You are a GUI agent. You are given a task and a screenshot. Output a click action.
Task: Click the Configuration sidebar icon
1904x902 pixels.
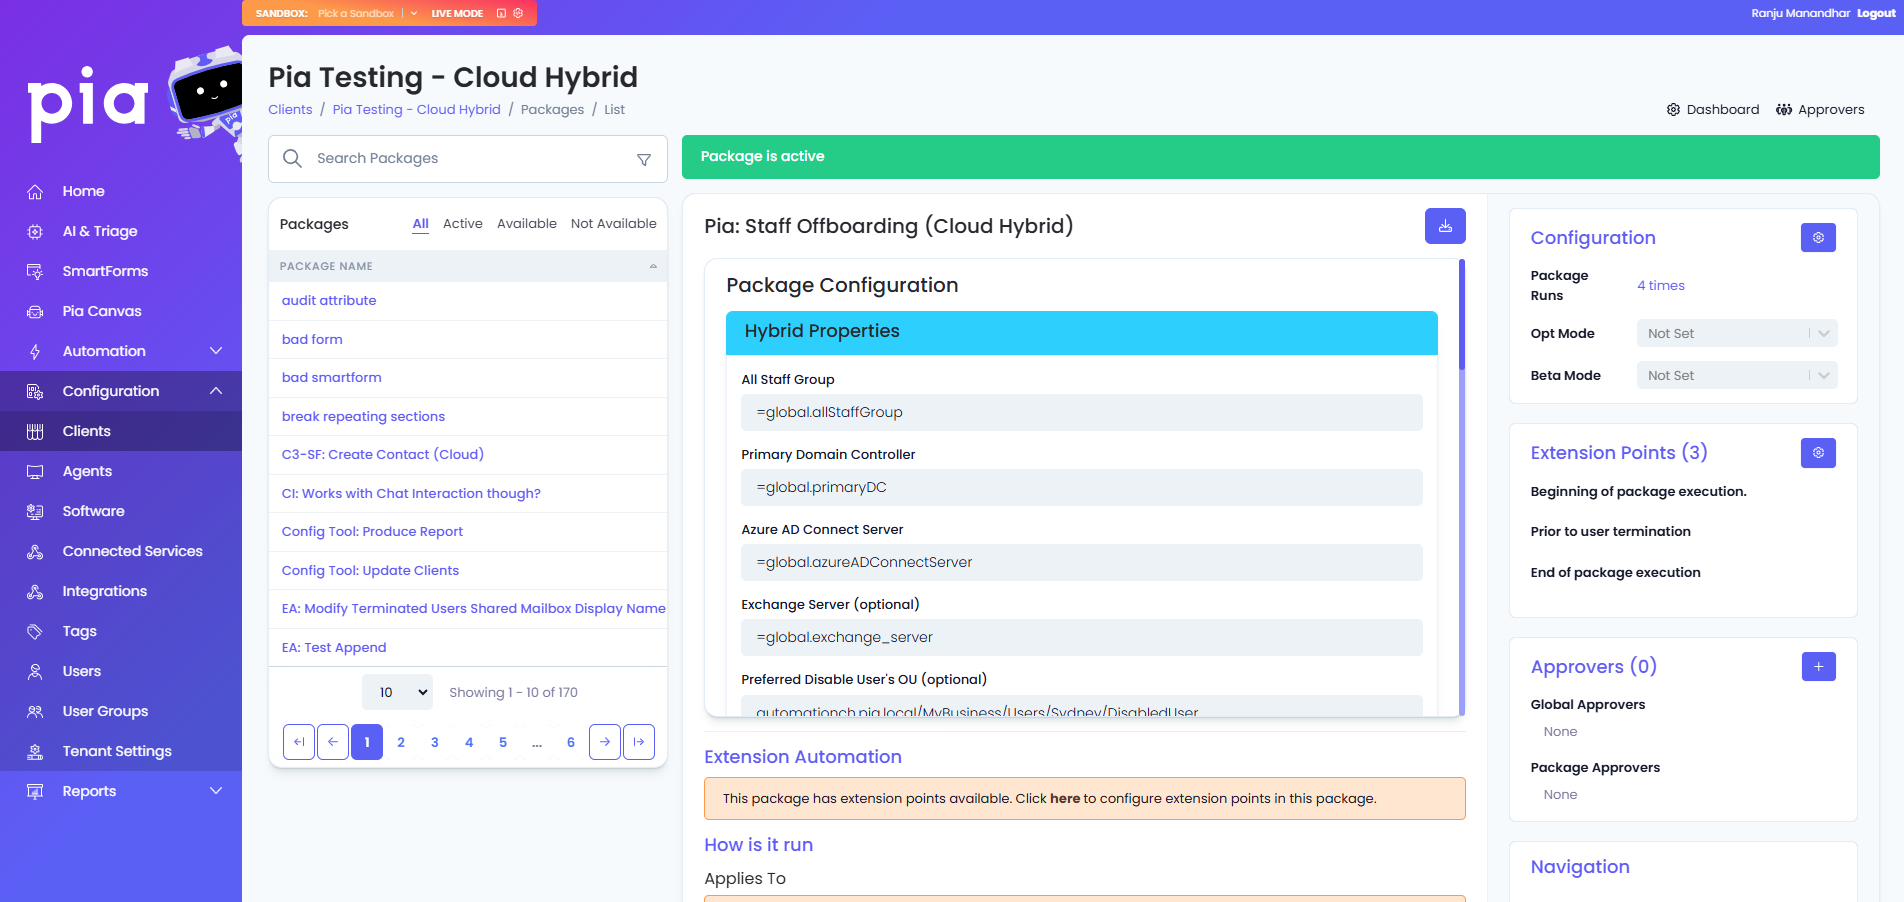35,391
